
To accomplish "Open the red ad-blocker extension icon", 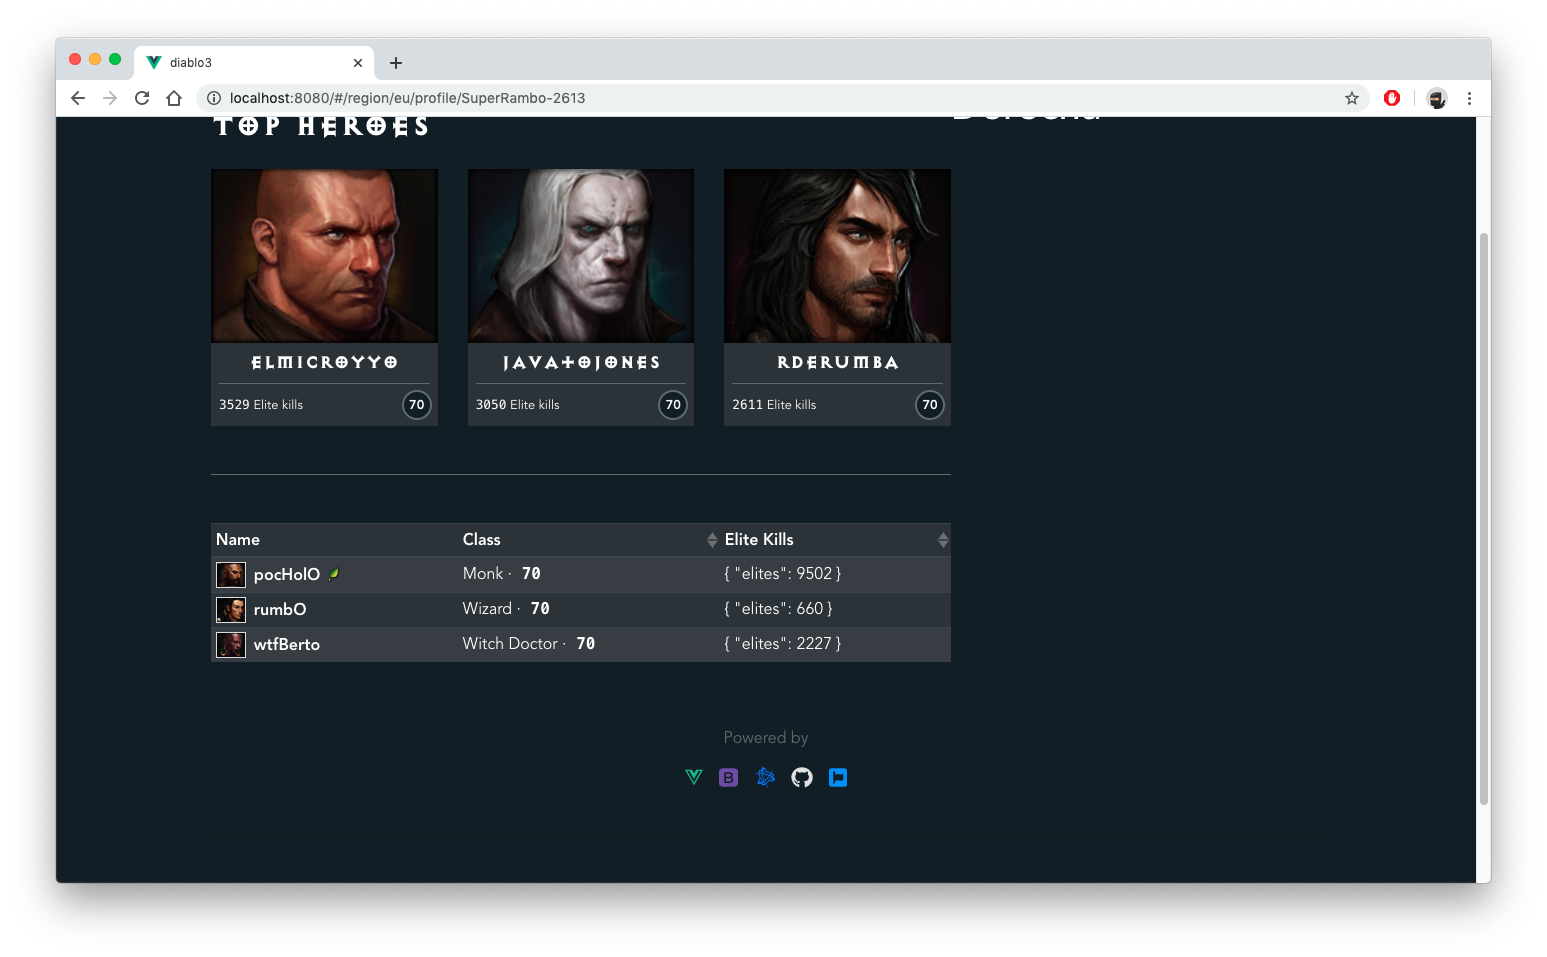I will 1392,98.
